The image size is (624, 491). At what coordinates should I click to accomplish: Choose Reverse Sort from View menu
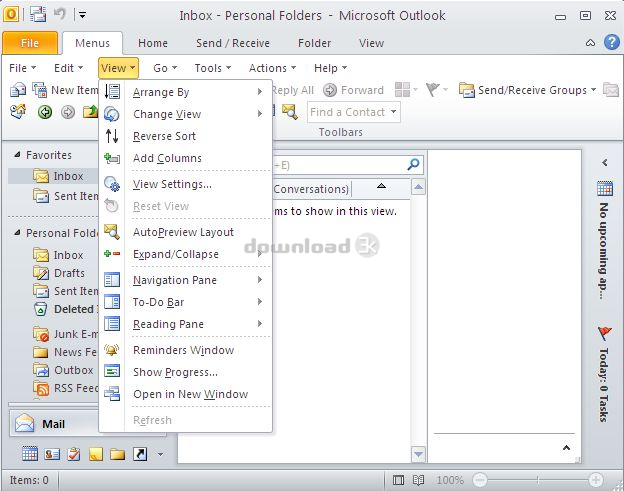[186, 136]
